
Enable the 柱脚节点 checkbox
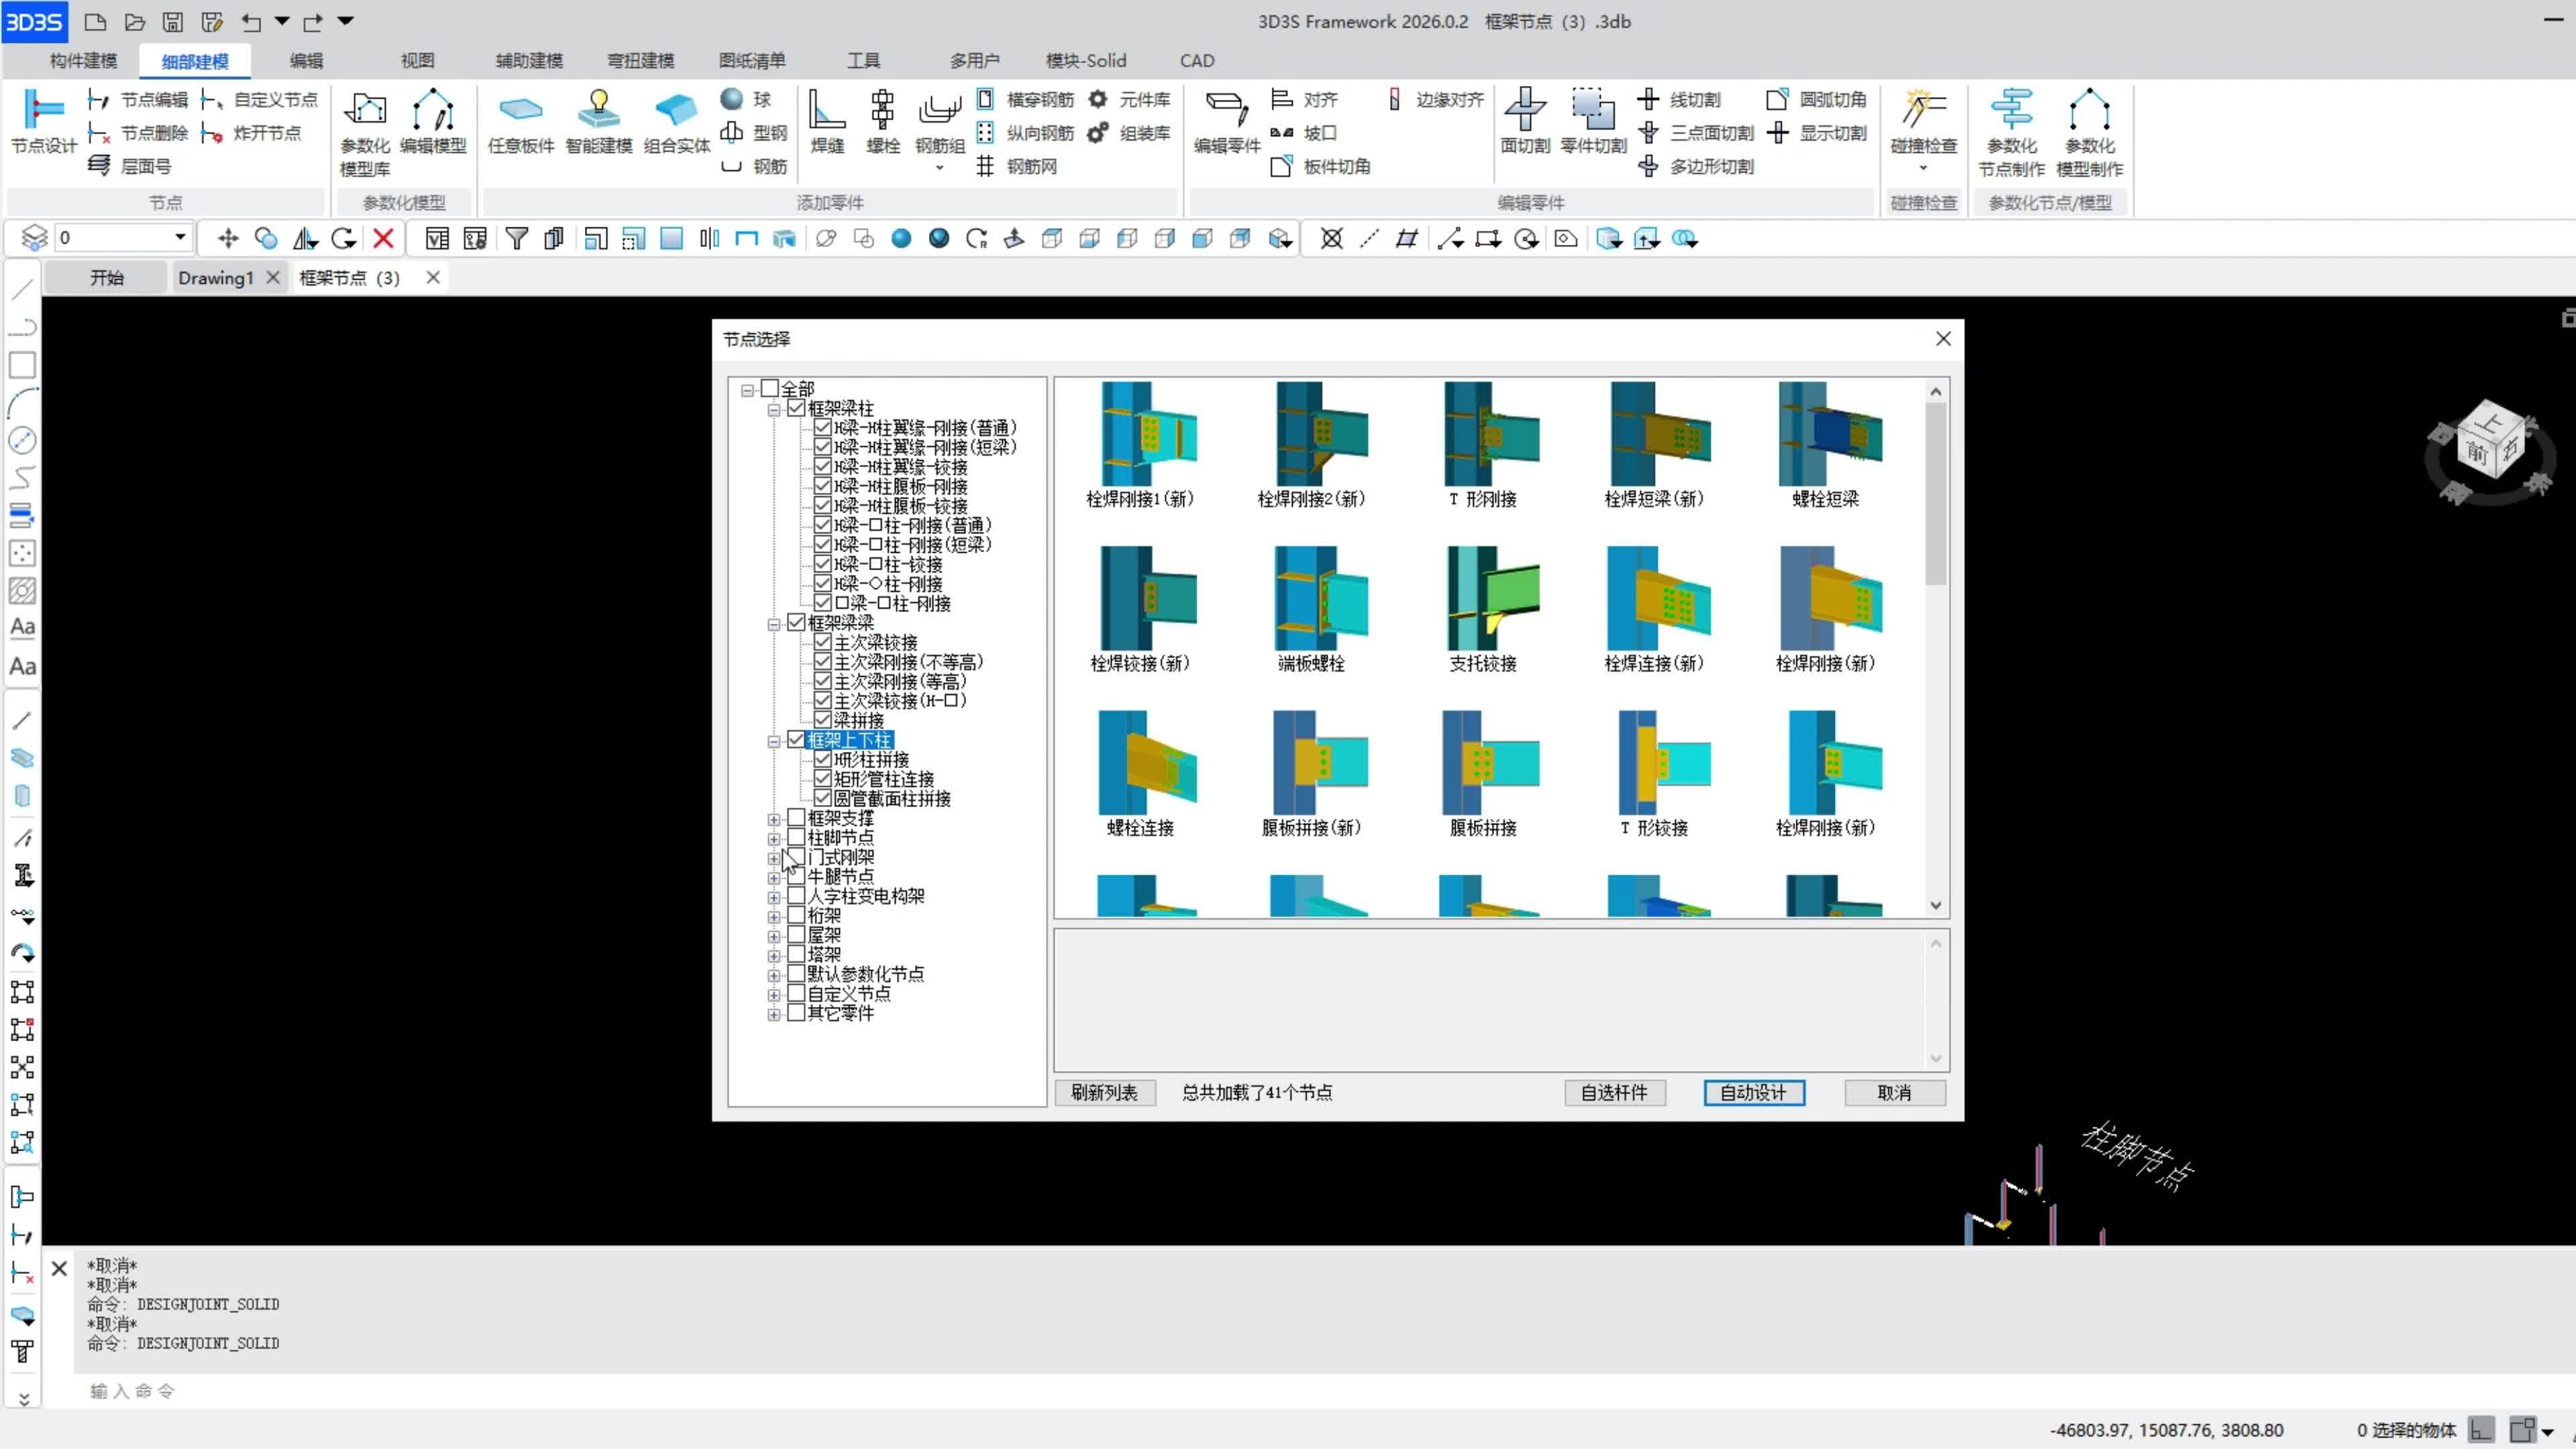796,837
